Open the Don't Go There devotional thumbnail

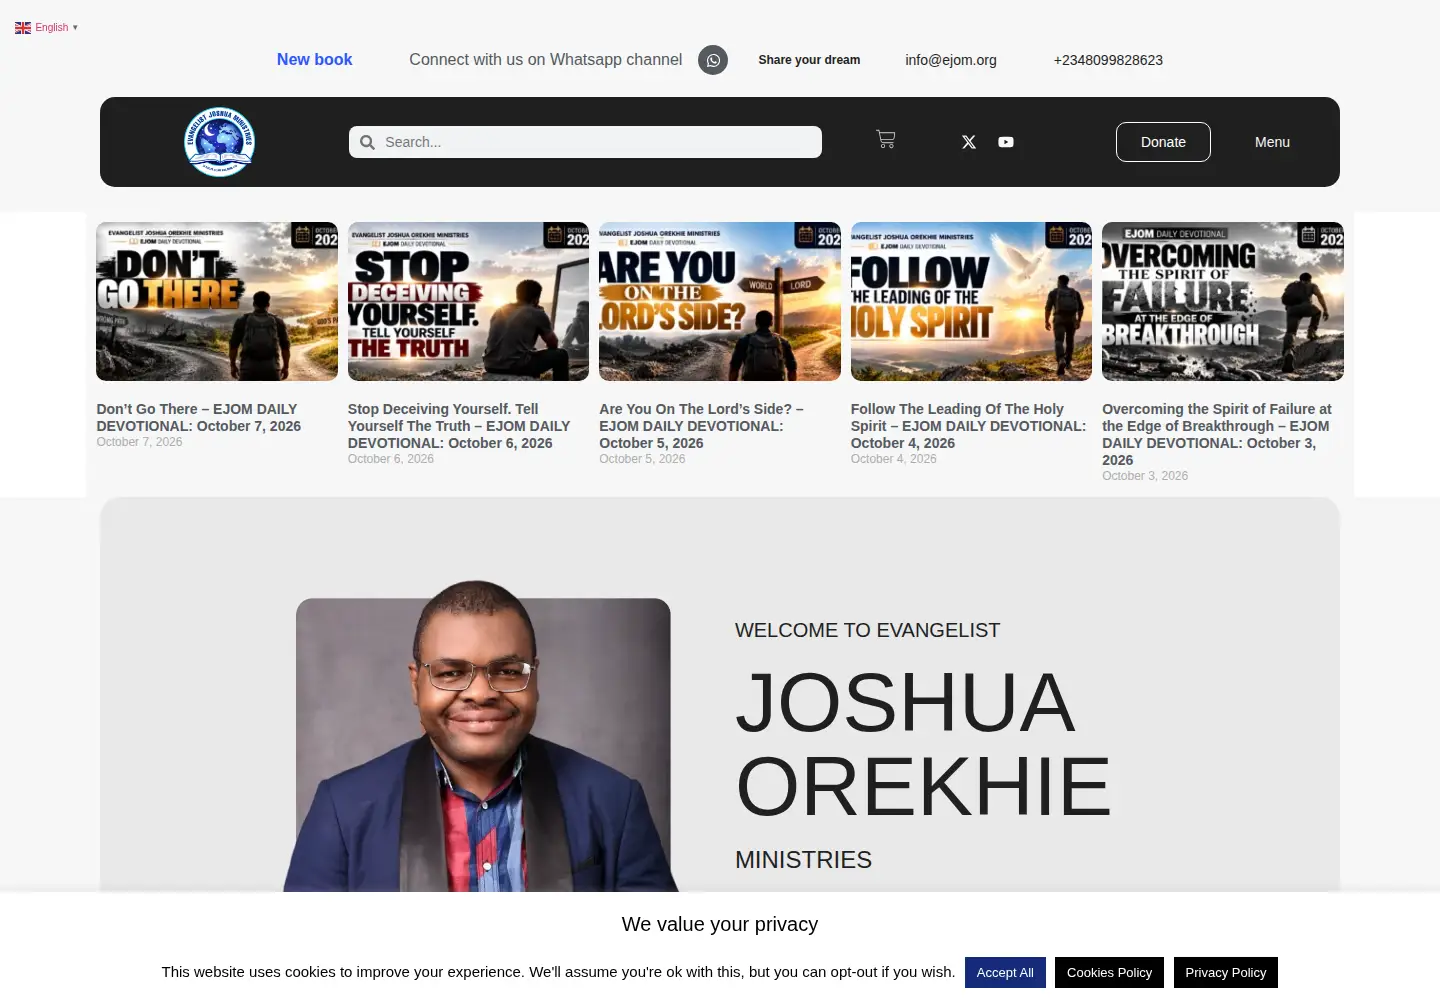[217, 301]
